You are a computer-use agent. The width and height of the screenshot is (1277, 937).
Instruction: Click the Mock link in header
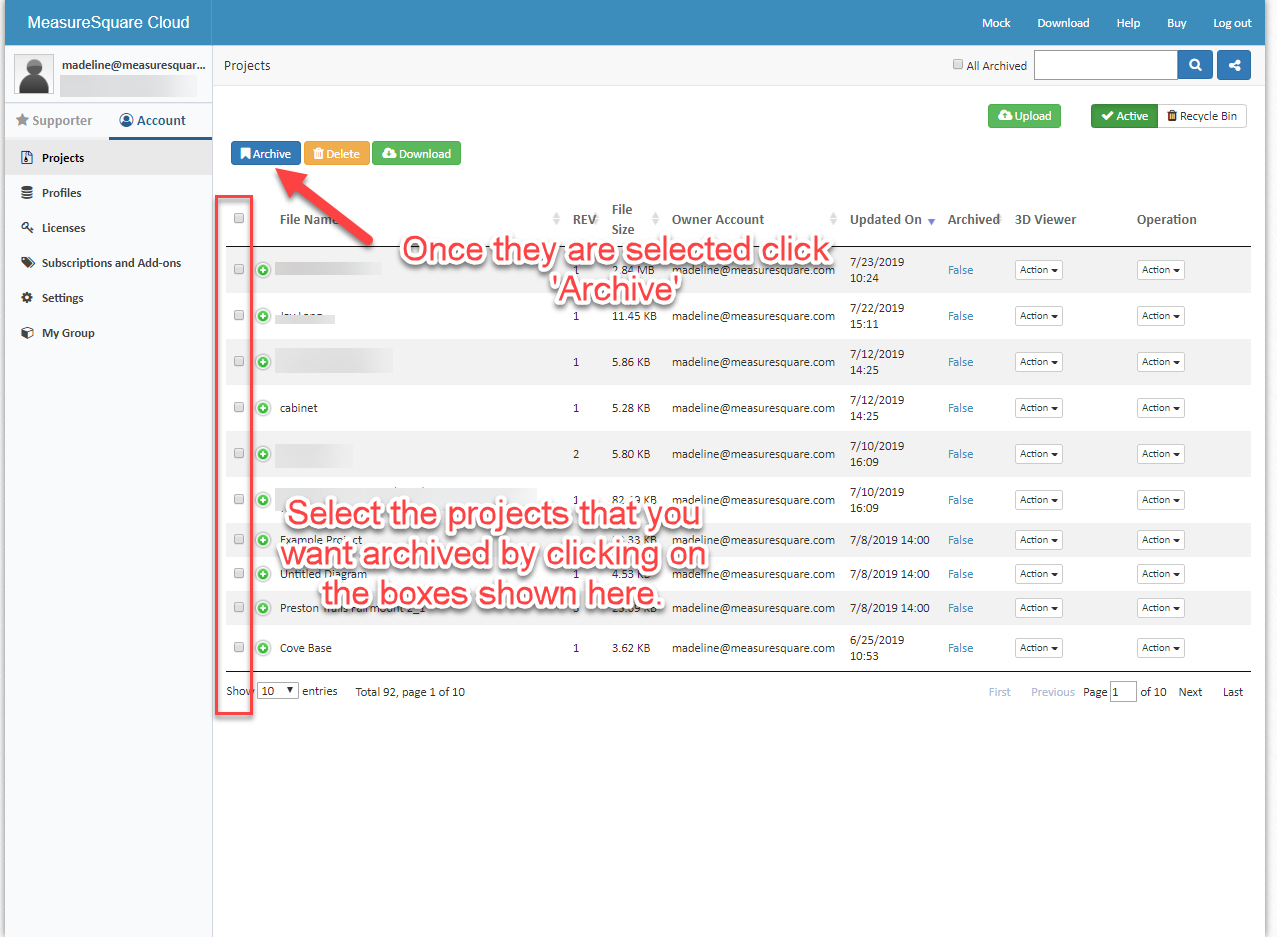tap(996, 23)
